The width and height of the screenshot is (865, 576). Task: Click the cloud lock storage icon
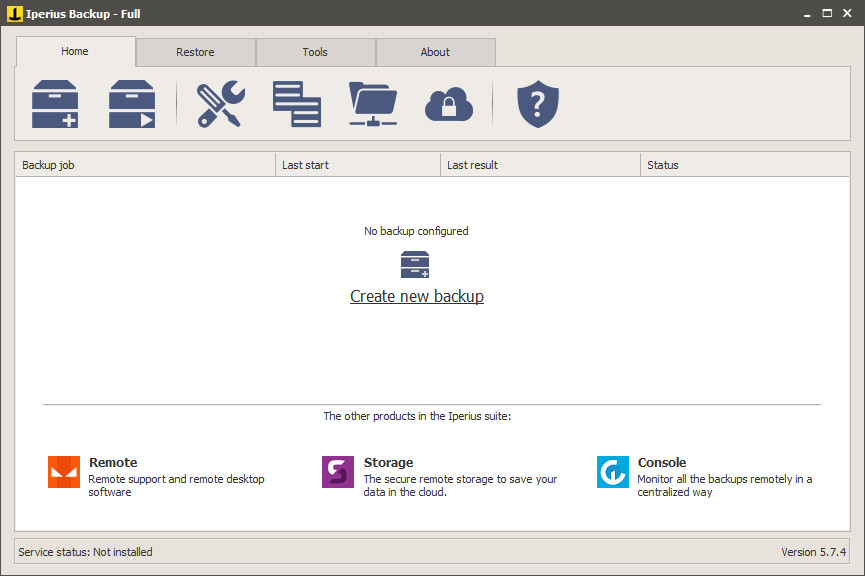[x=449, y=104]
